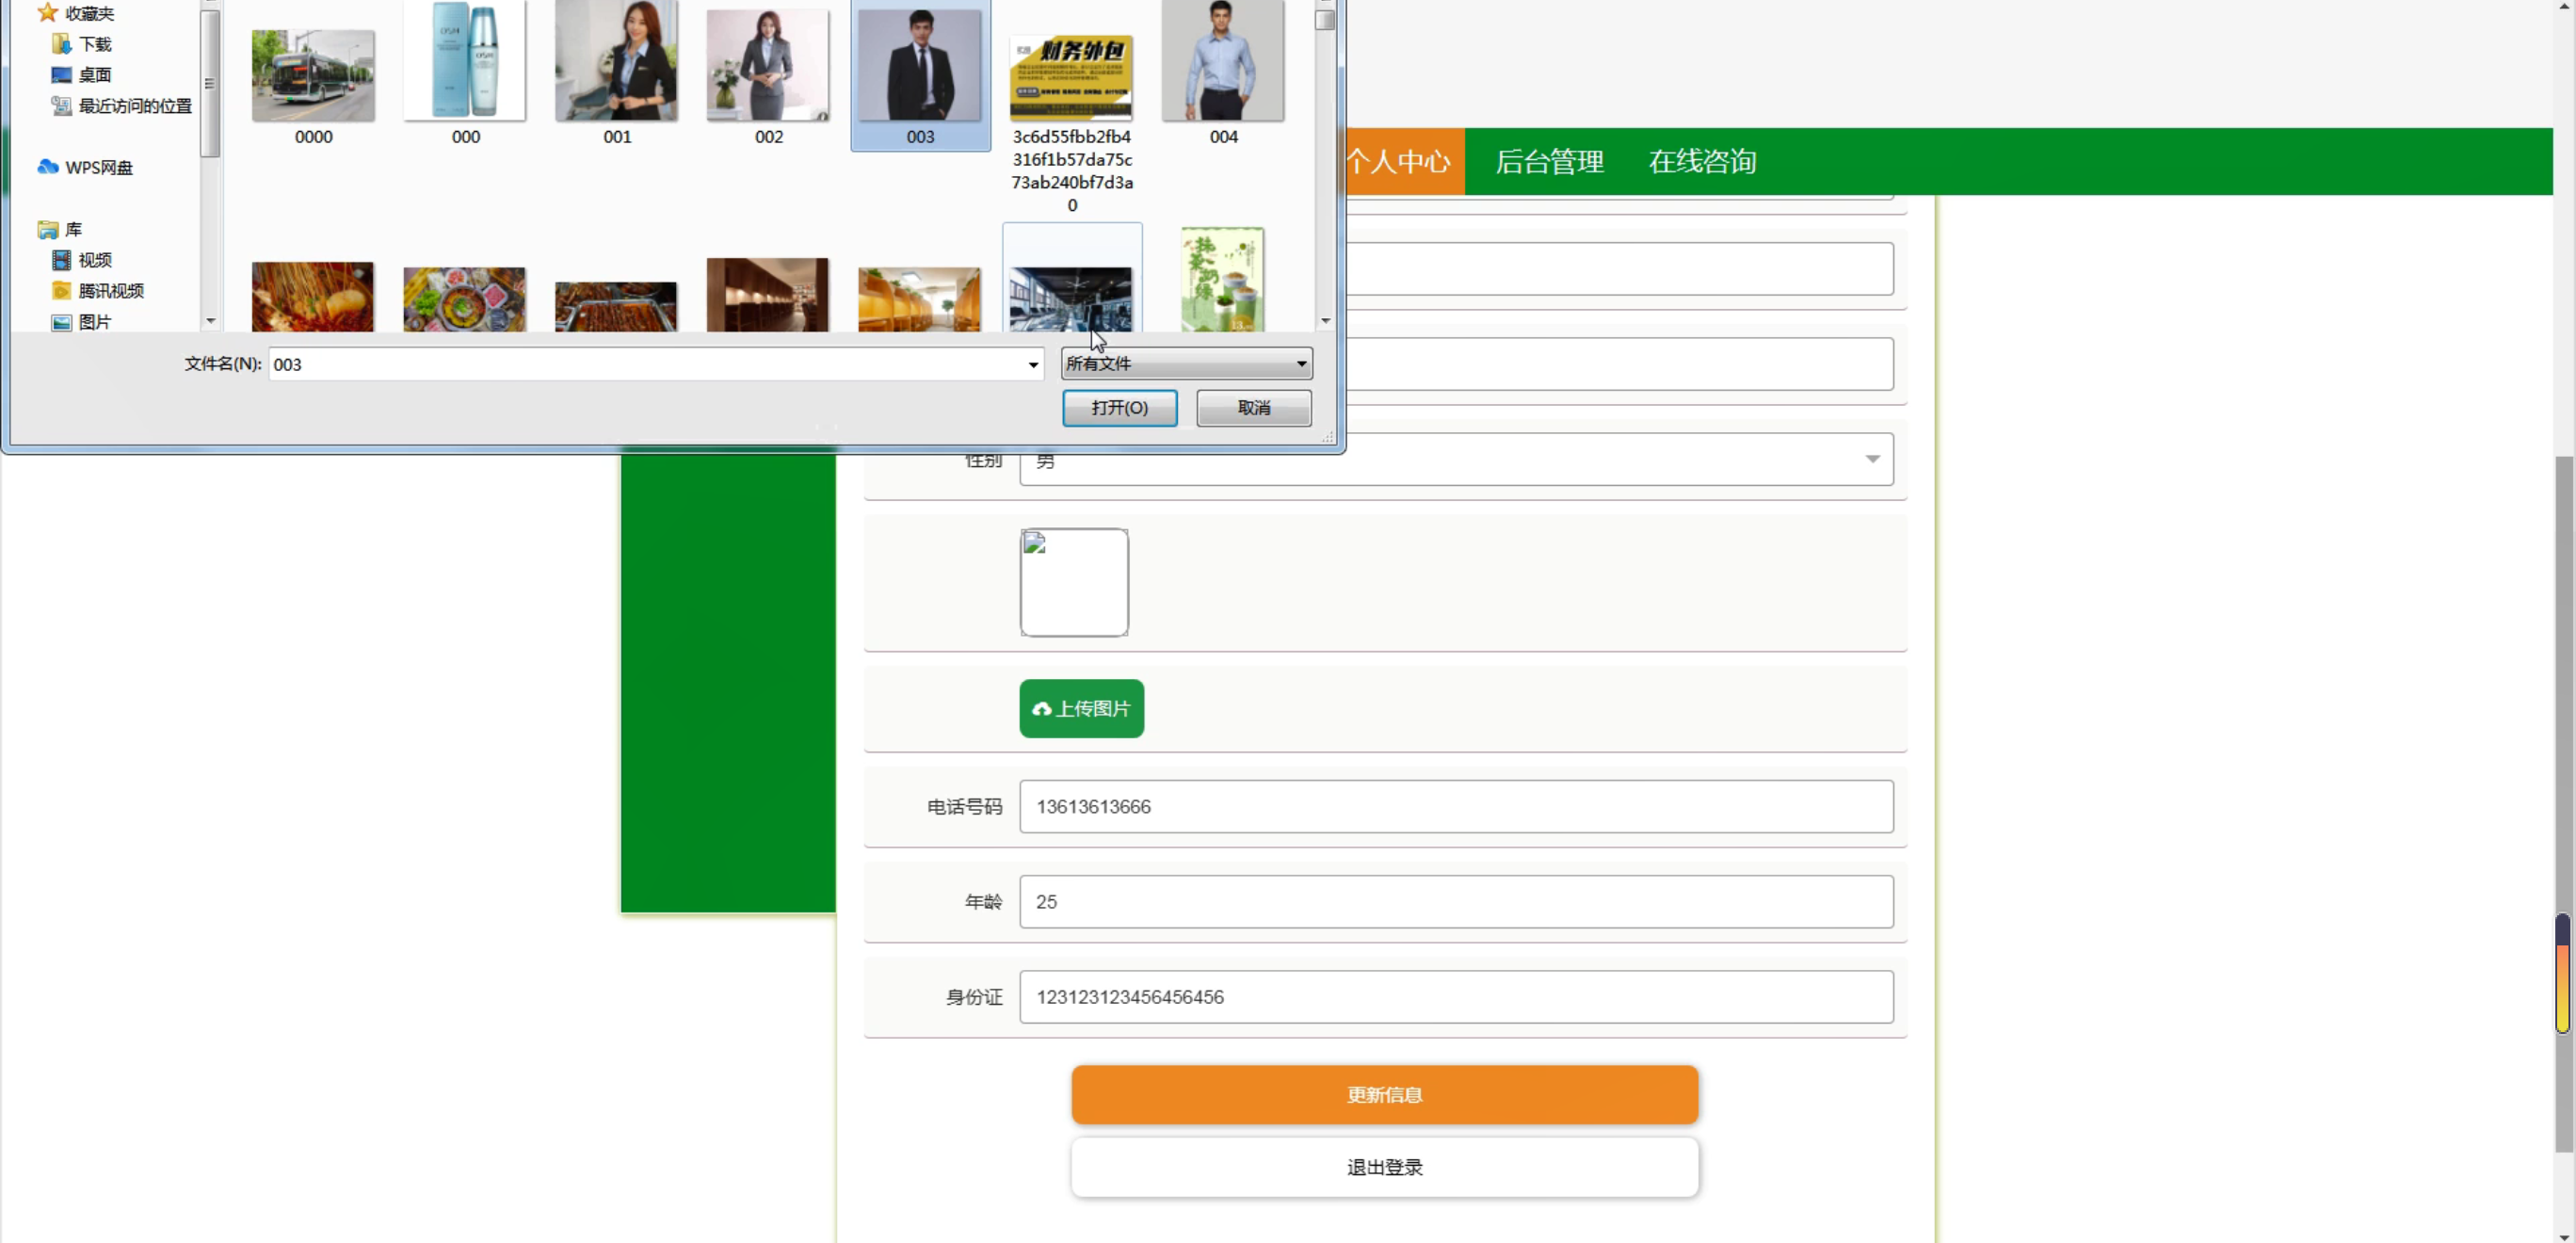Viewport: 2576px width, 1243px height.
Task: Open the Downloads folder in favorites
Action: (94, 44)
